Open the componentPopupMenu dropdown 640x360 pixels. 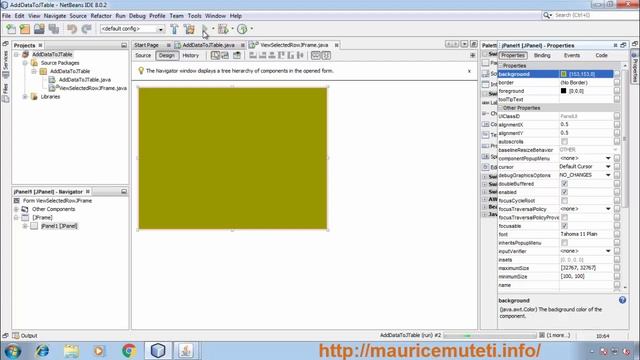click(x=608, y=158)
